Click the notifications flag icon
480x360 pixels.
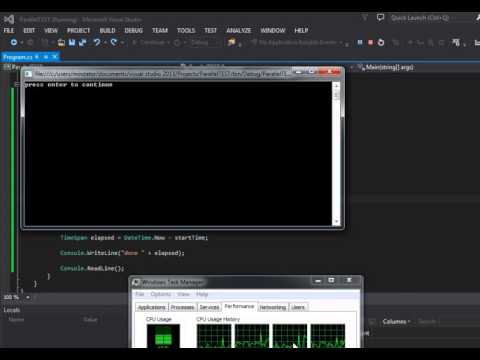pos(365,18)
